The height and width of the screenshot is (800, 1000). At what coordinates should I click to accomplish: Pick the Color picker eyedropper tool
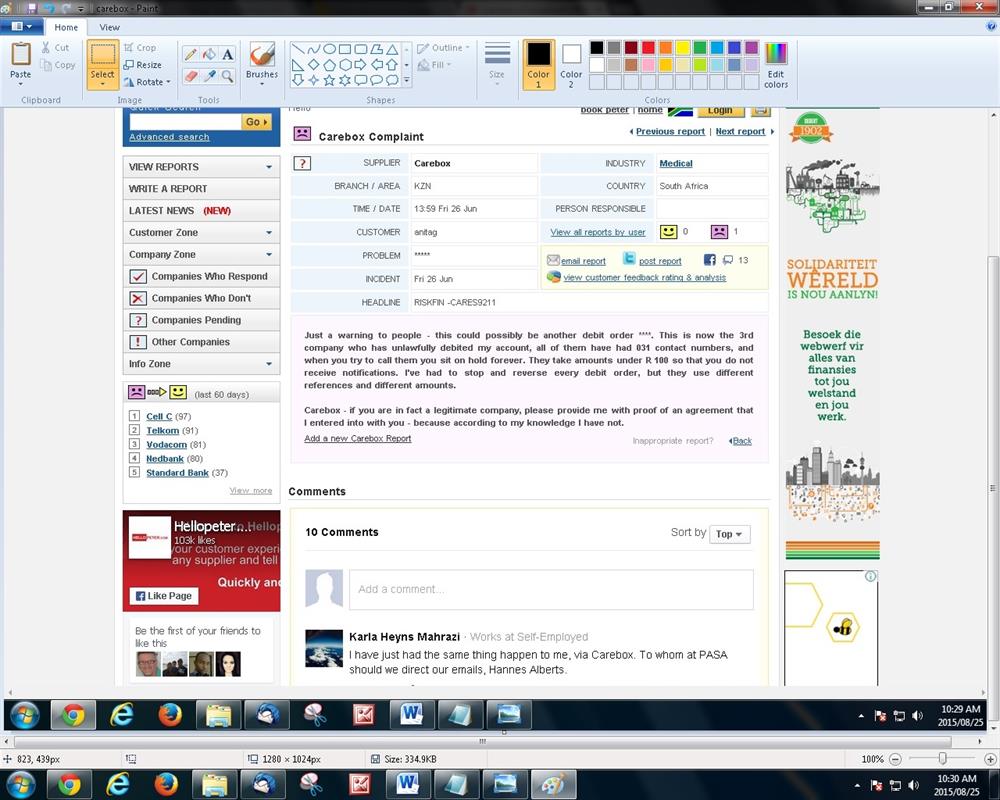pyautogui.click(x=209, y=76)
